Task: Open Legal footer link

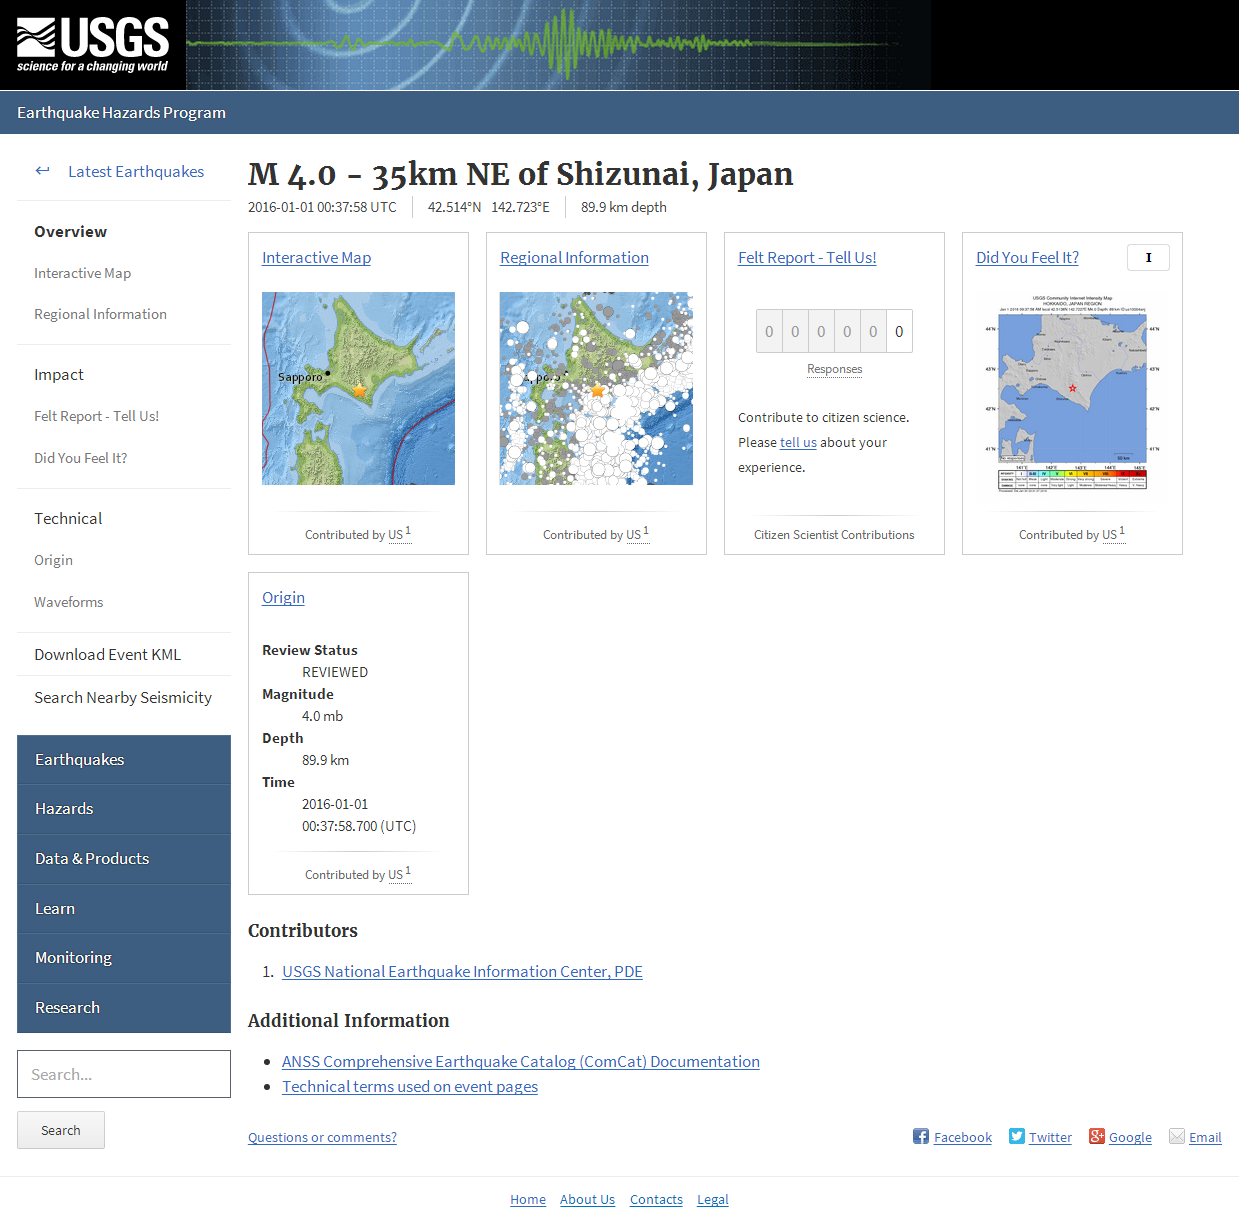Action: 713,1199
